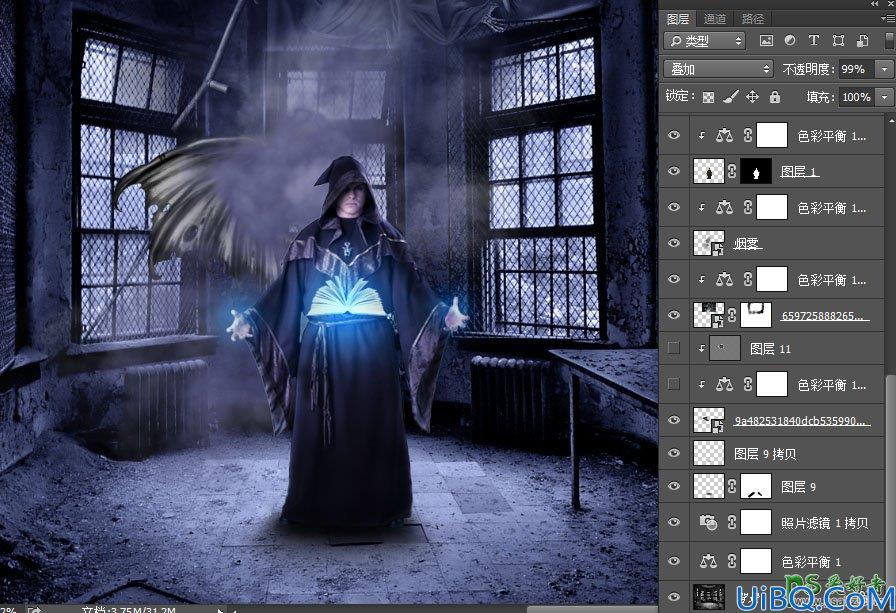
Task: Select the 9a482531840dcb535990 layer name
Action: coord(802,421)
